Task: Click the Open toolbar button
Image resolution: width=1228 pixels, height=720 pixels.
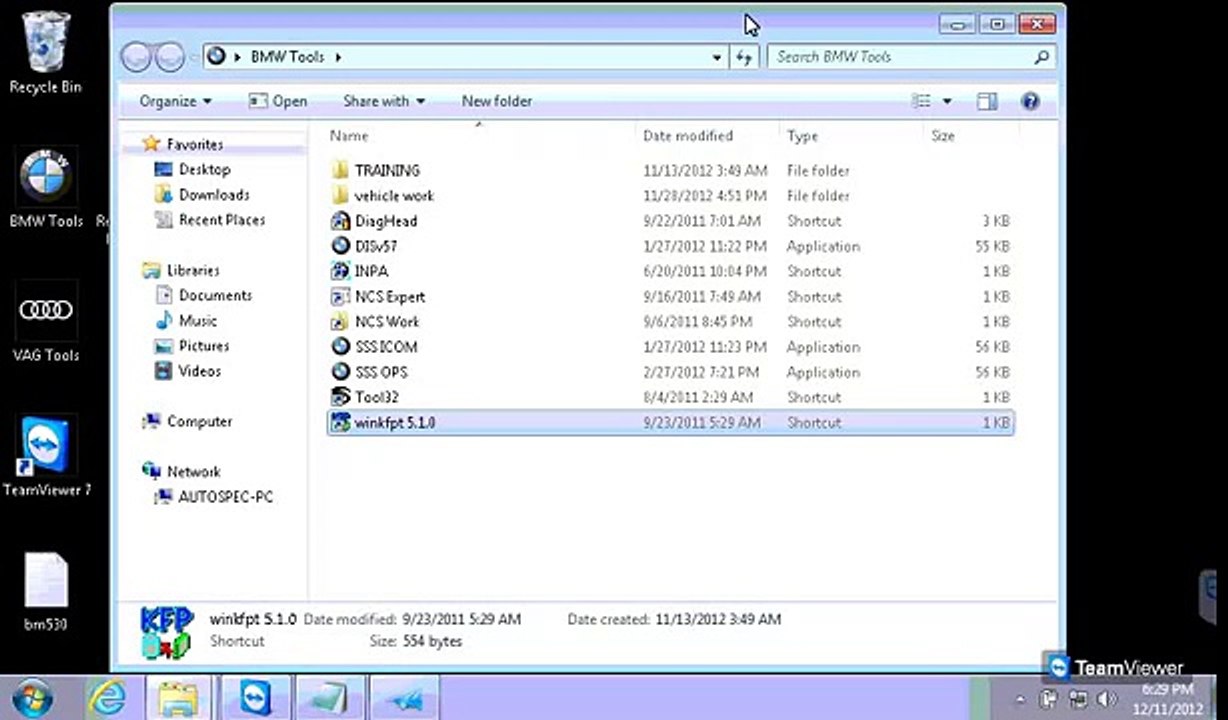Action: [x=278, y=101]
